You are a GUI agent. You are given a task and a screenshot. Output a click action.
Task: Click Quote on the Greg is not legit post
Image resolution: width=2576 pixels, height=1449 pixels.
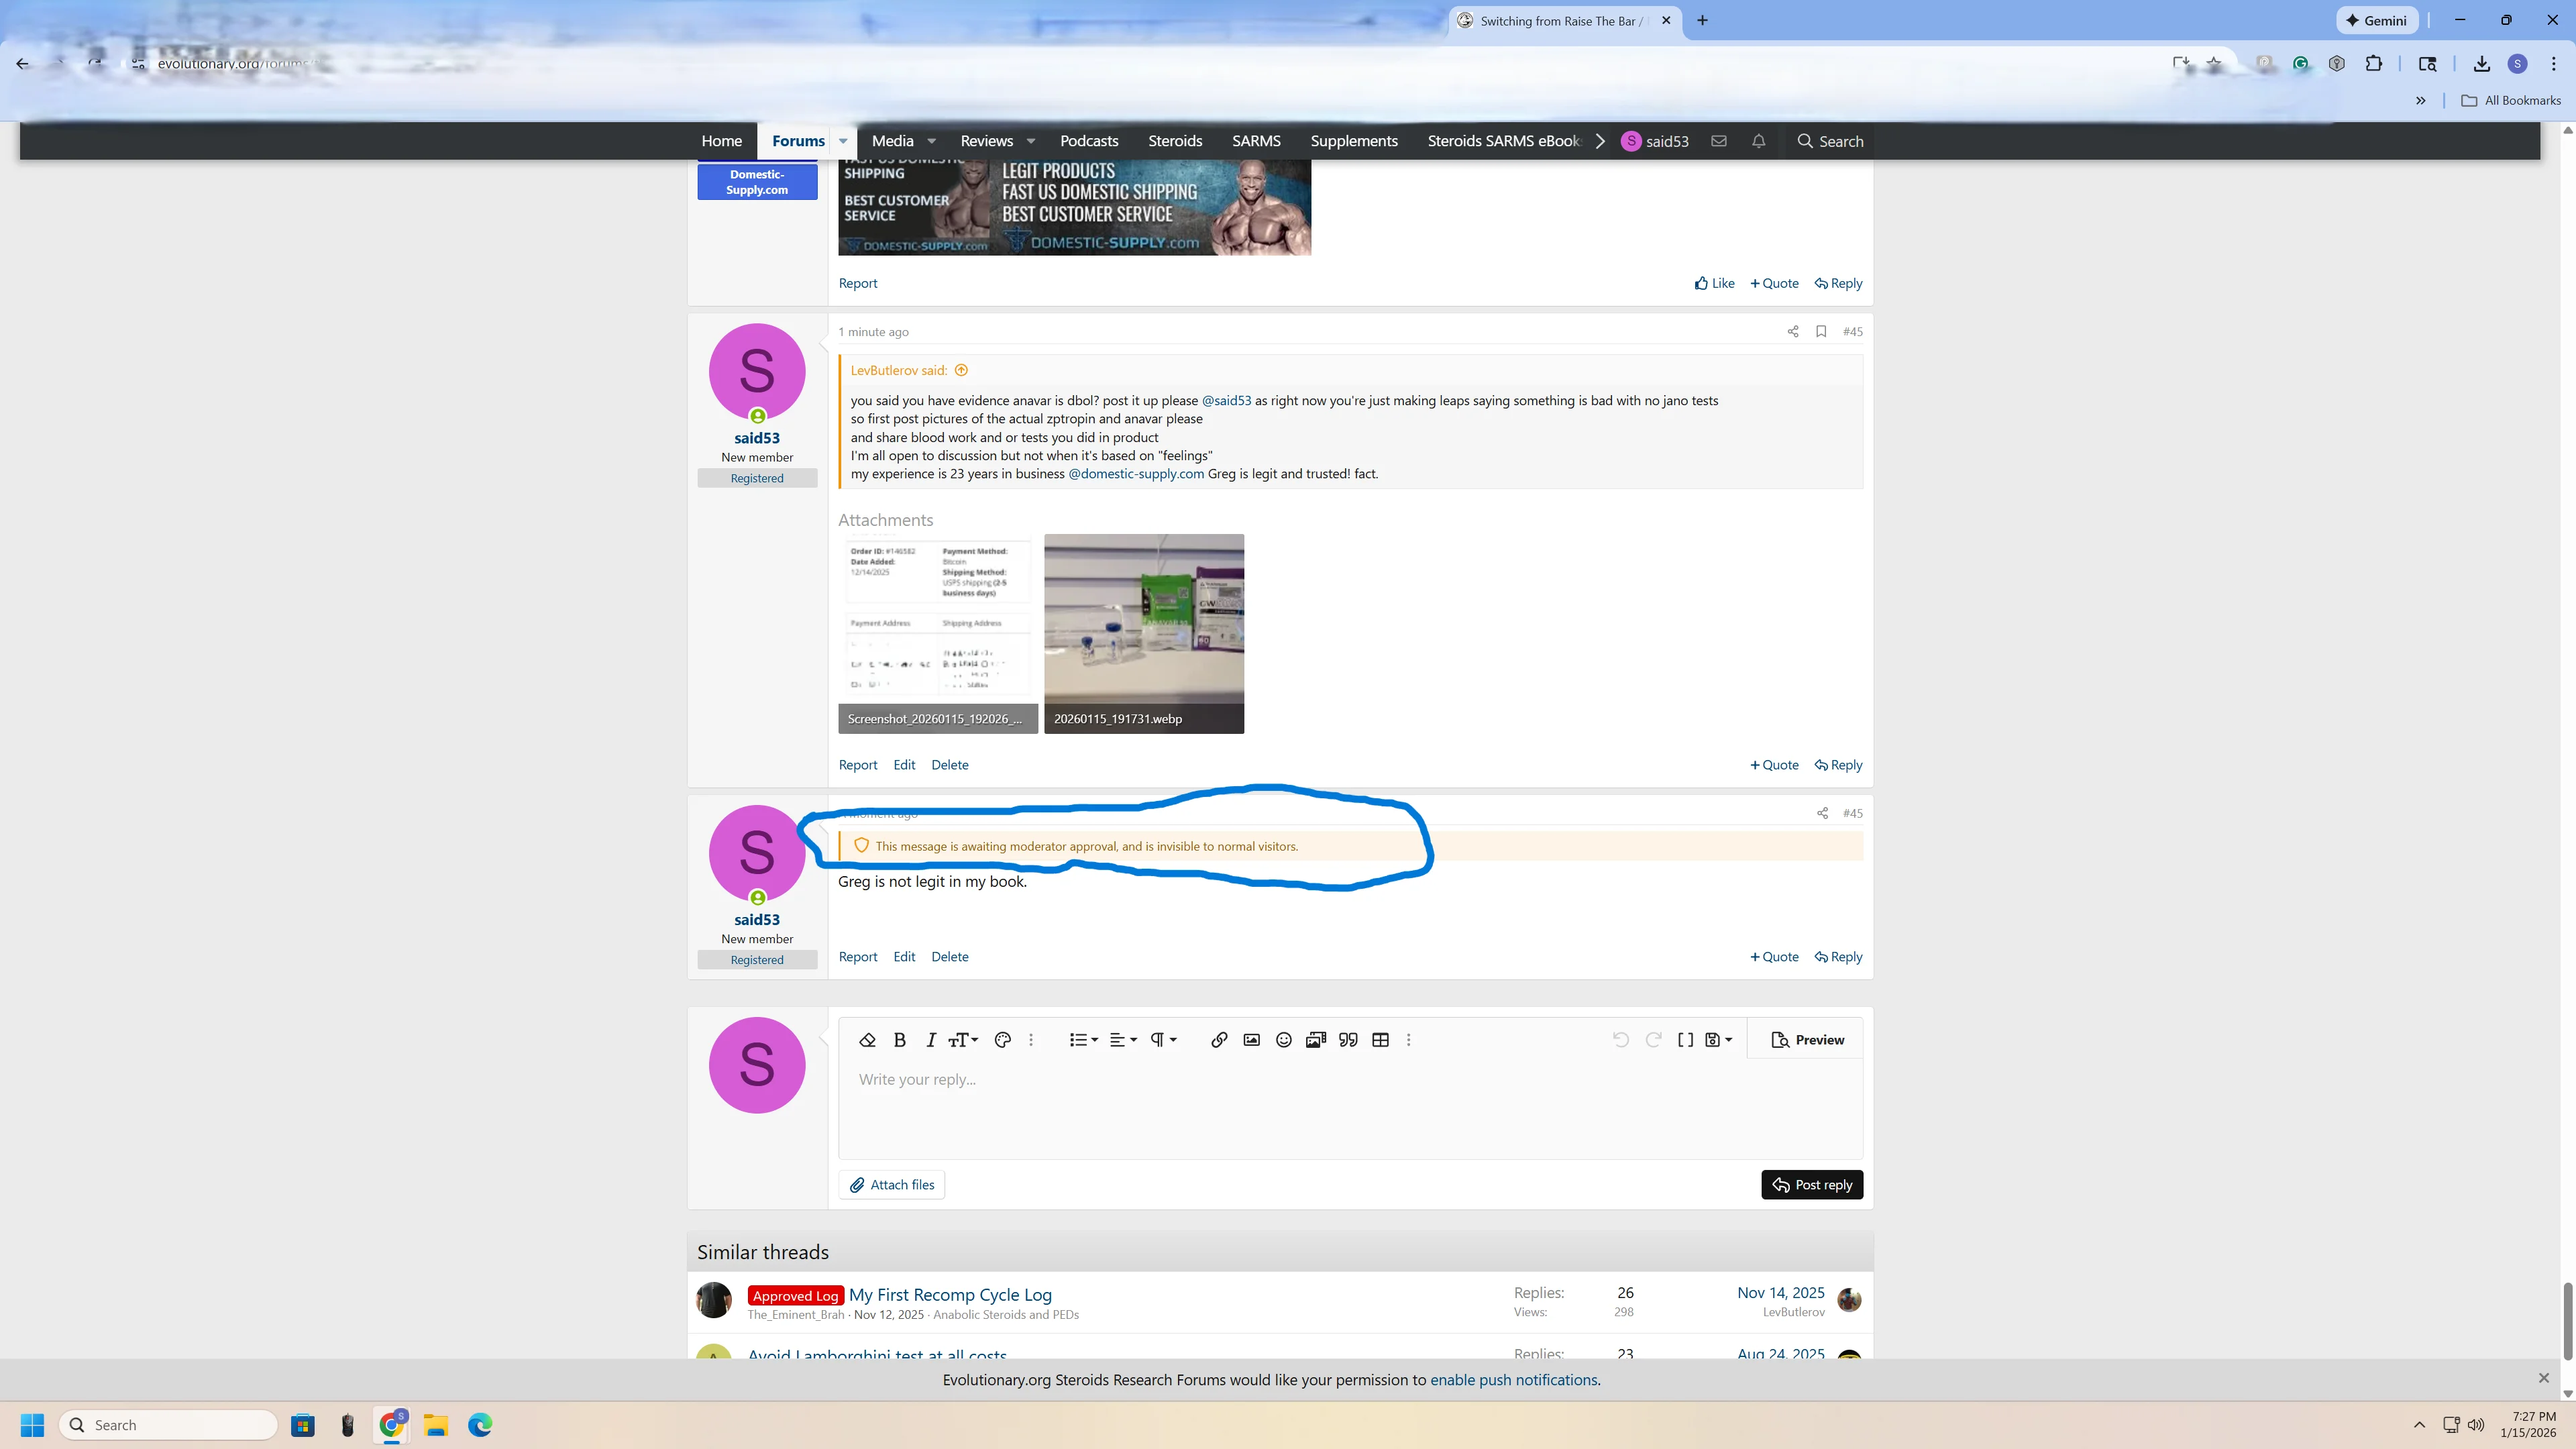[1774, 957]
